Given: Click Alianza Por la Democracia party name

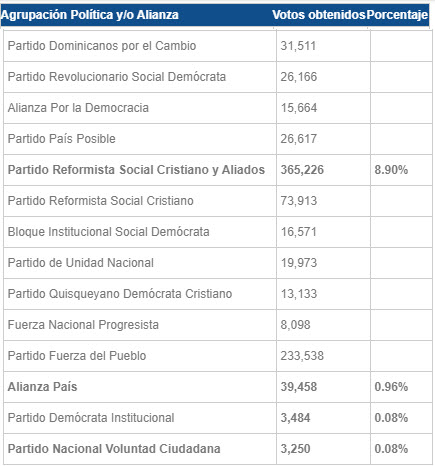Looking at the screenshot, I should pyautogui.click(x=78, y=108).
